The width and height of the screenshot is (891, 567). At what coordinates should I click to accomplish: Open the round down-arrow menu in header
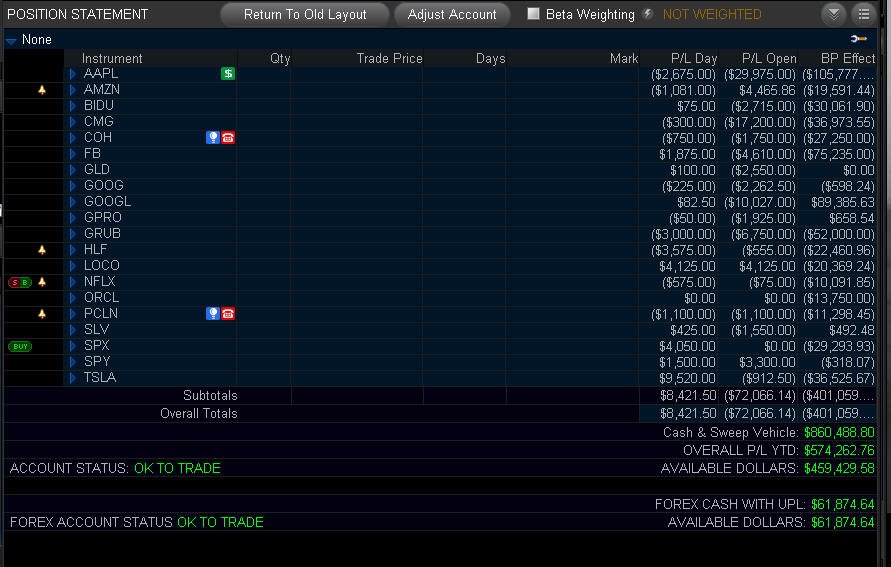click(834, 14)
